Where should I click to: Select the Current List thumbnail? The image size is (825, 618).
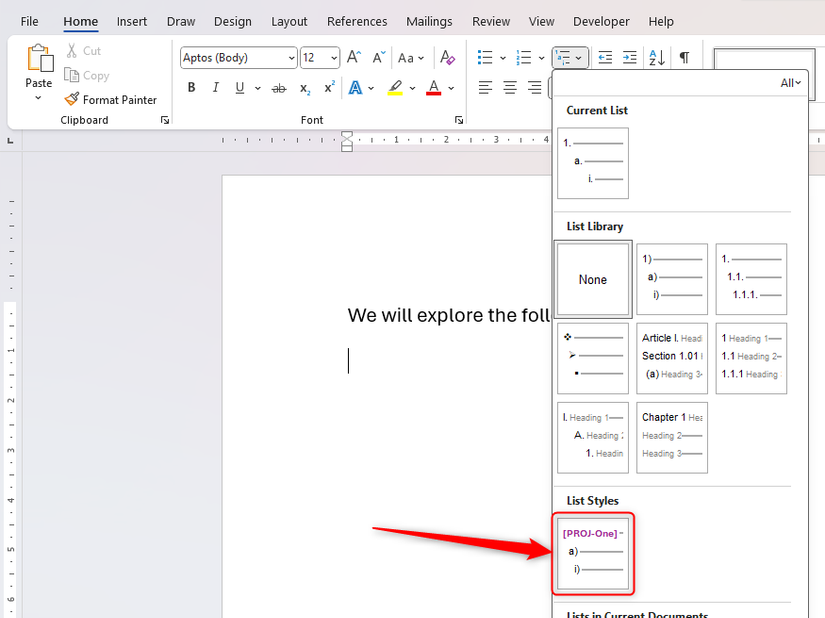pyautogui.click(x=593, y=164)
